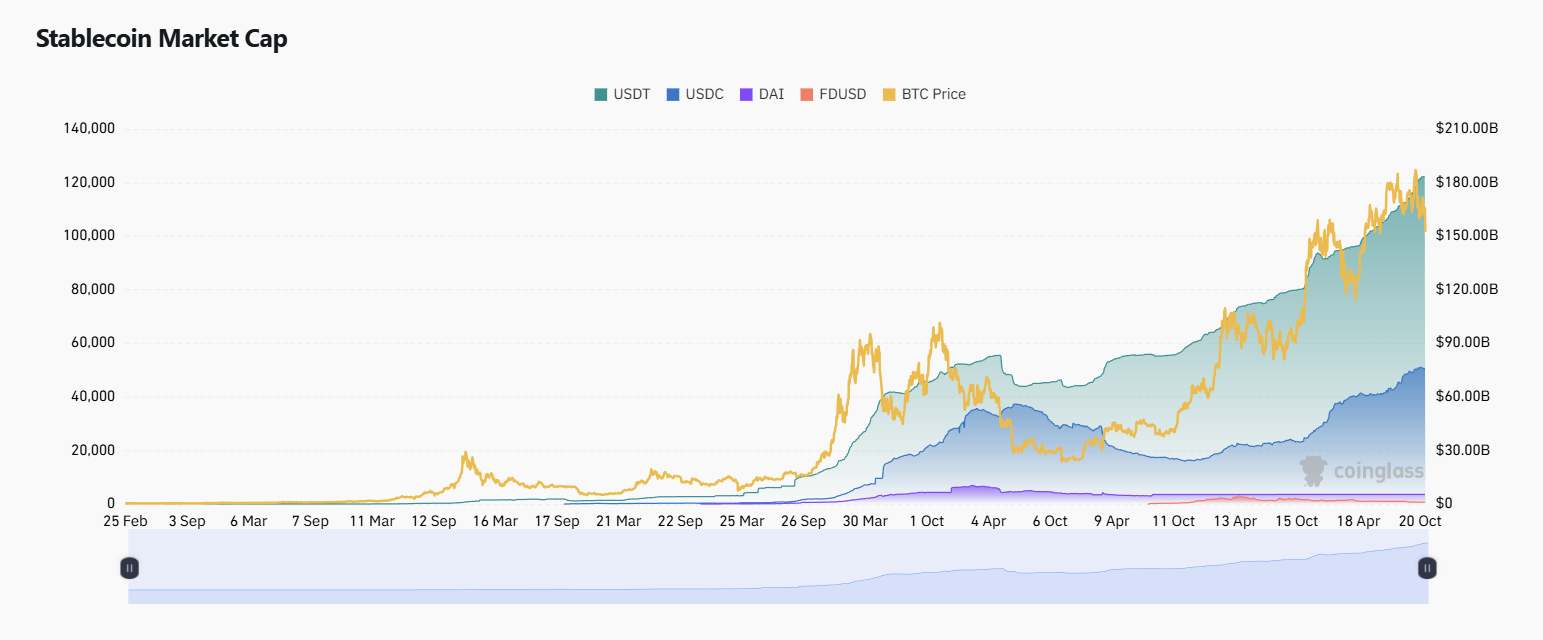Click the $60.00B right axis label

click(x=1463, y=396)
